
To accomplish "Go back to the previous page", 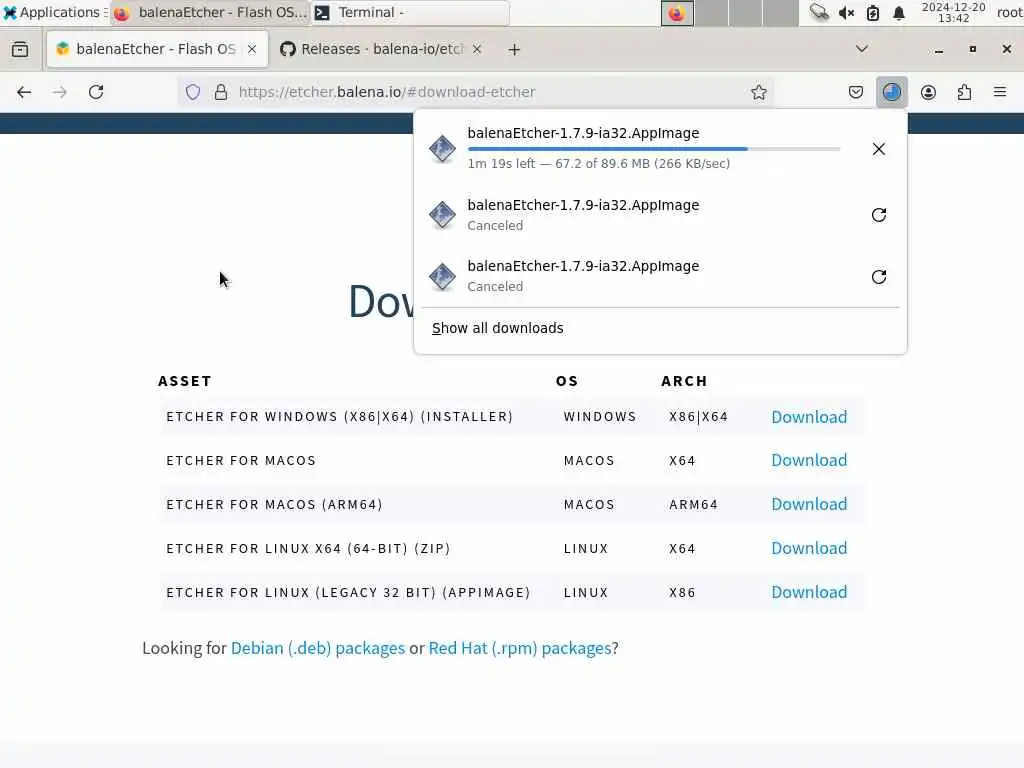I will 24,92.
